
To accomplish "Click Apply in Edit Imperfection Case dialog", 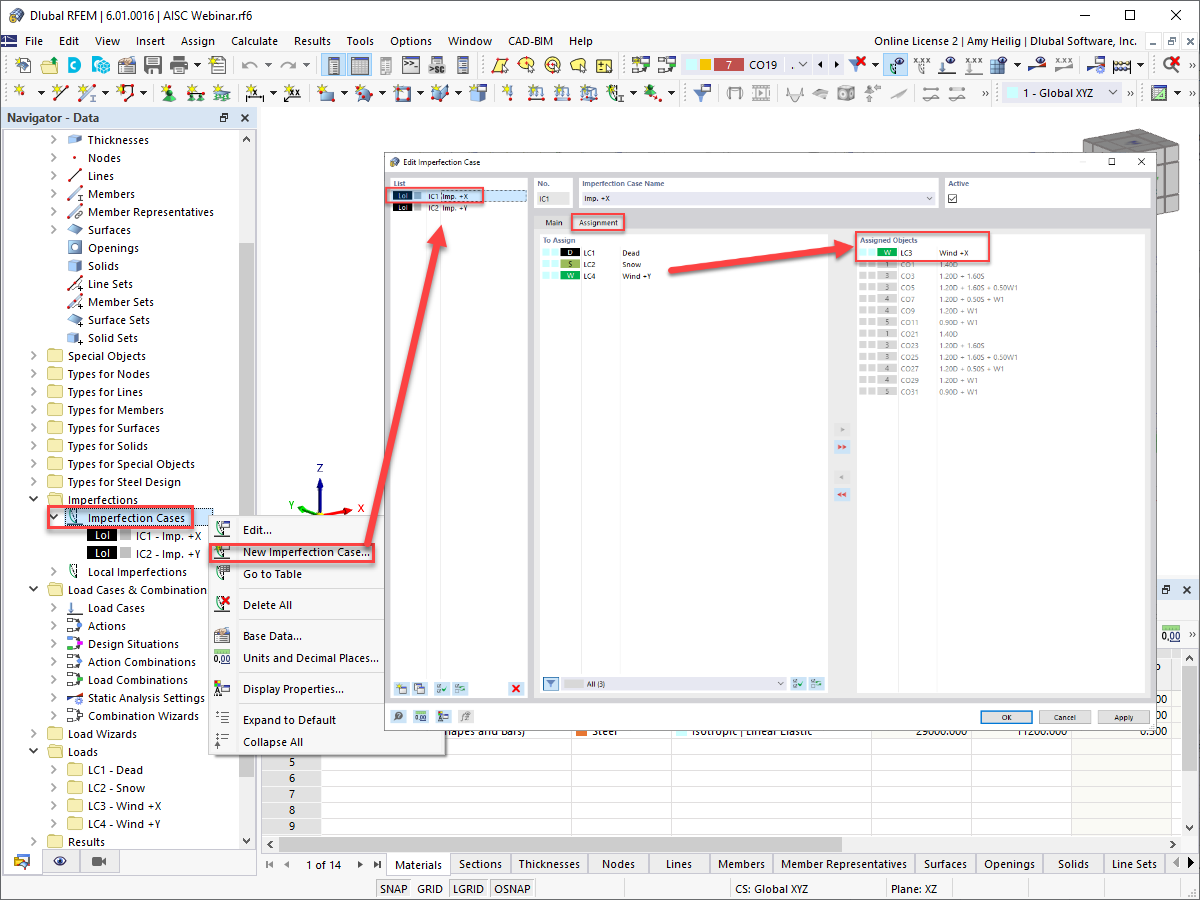I will (x=1124, y=717).
